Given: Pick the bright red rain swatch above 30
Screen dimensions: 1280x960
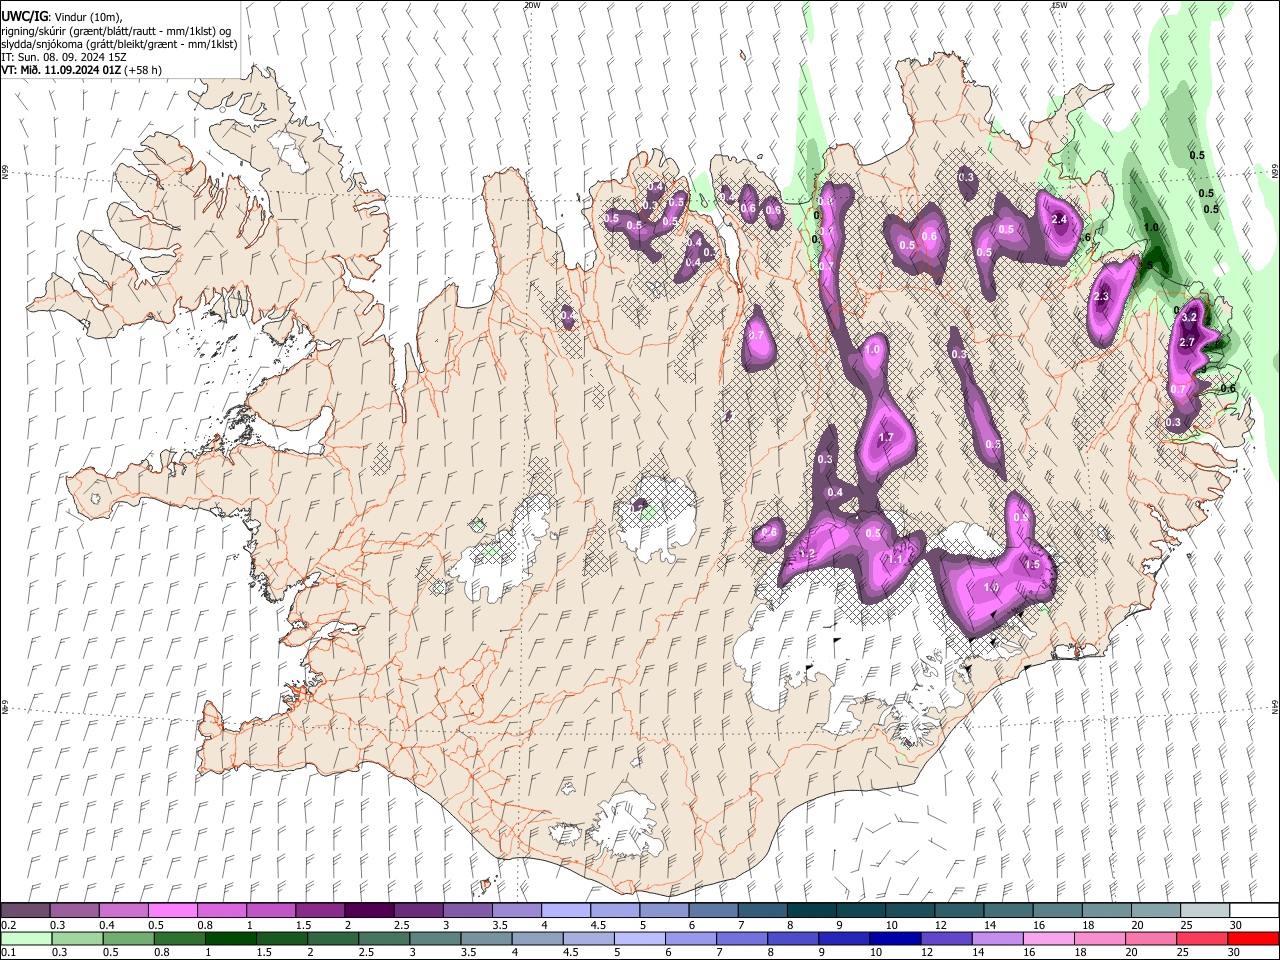Looking at the screenshot, I should (1253, 939).
